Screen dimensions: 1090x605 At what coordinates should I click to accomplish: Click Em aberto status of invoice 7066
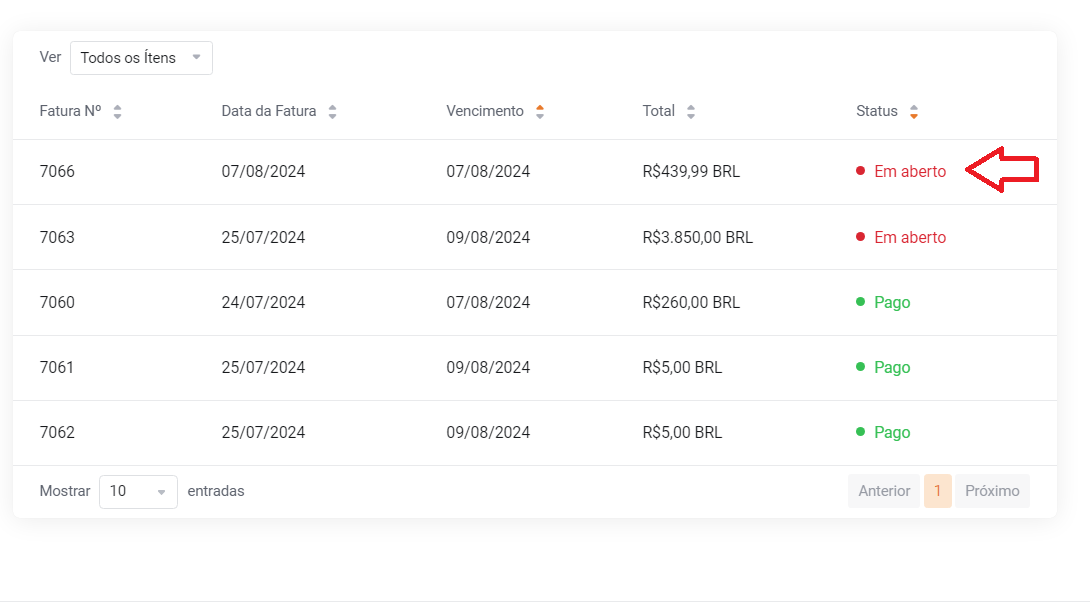point(909,171)
